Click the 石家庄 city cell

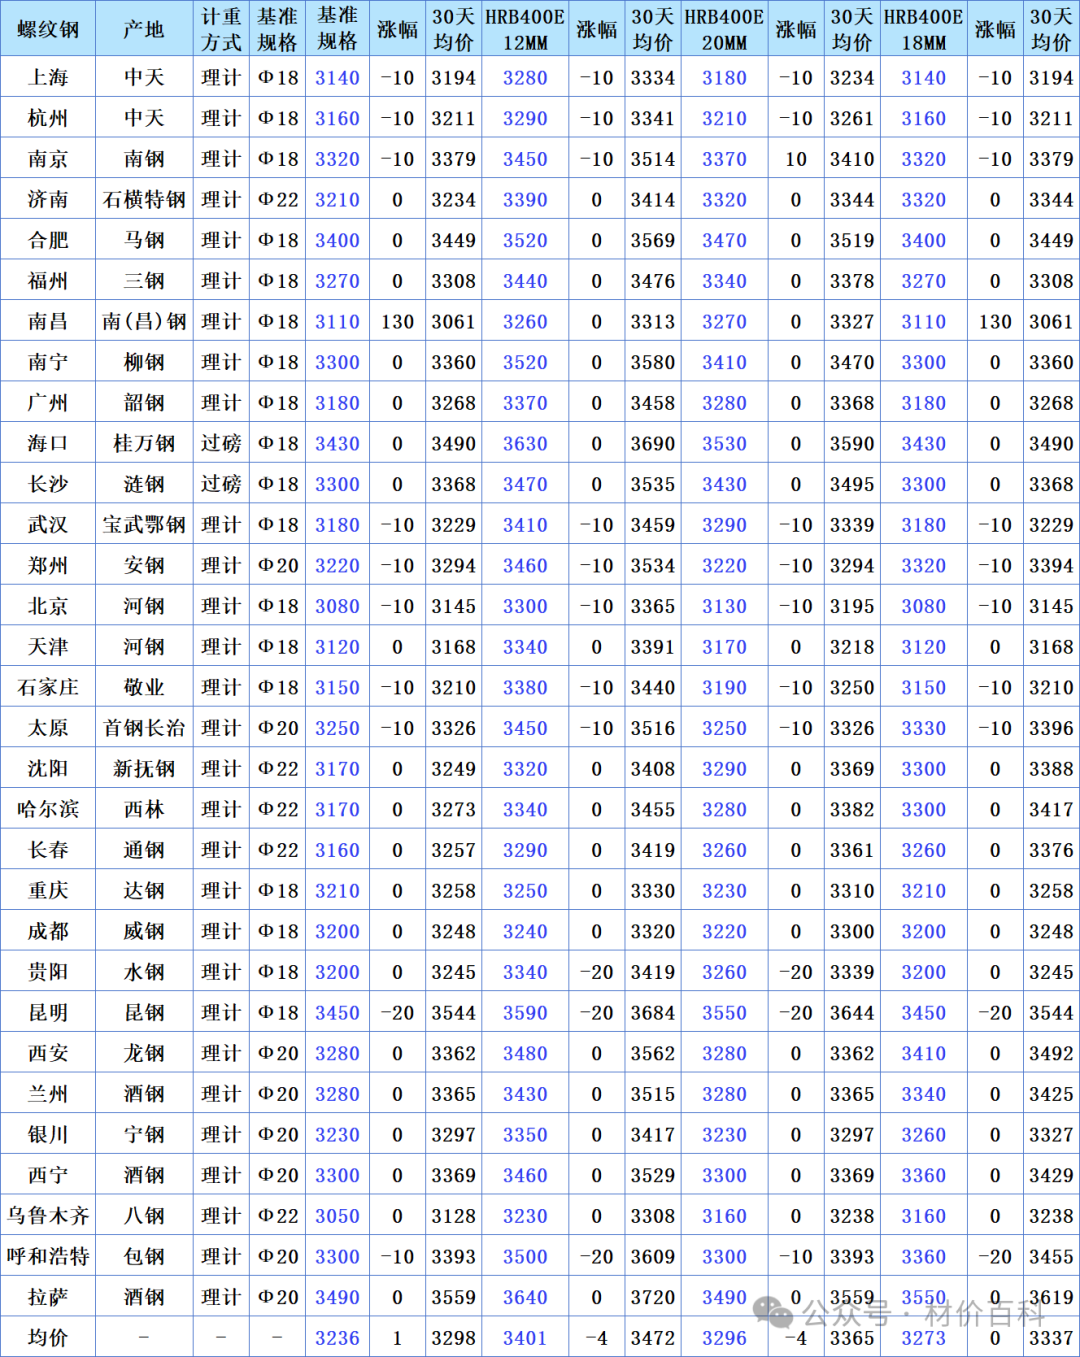click(48, 687)
